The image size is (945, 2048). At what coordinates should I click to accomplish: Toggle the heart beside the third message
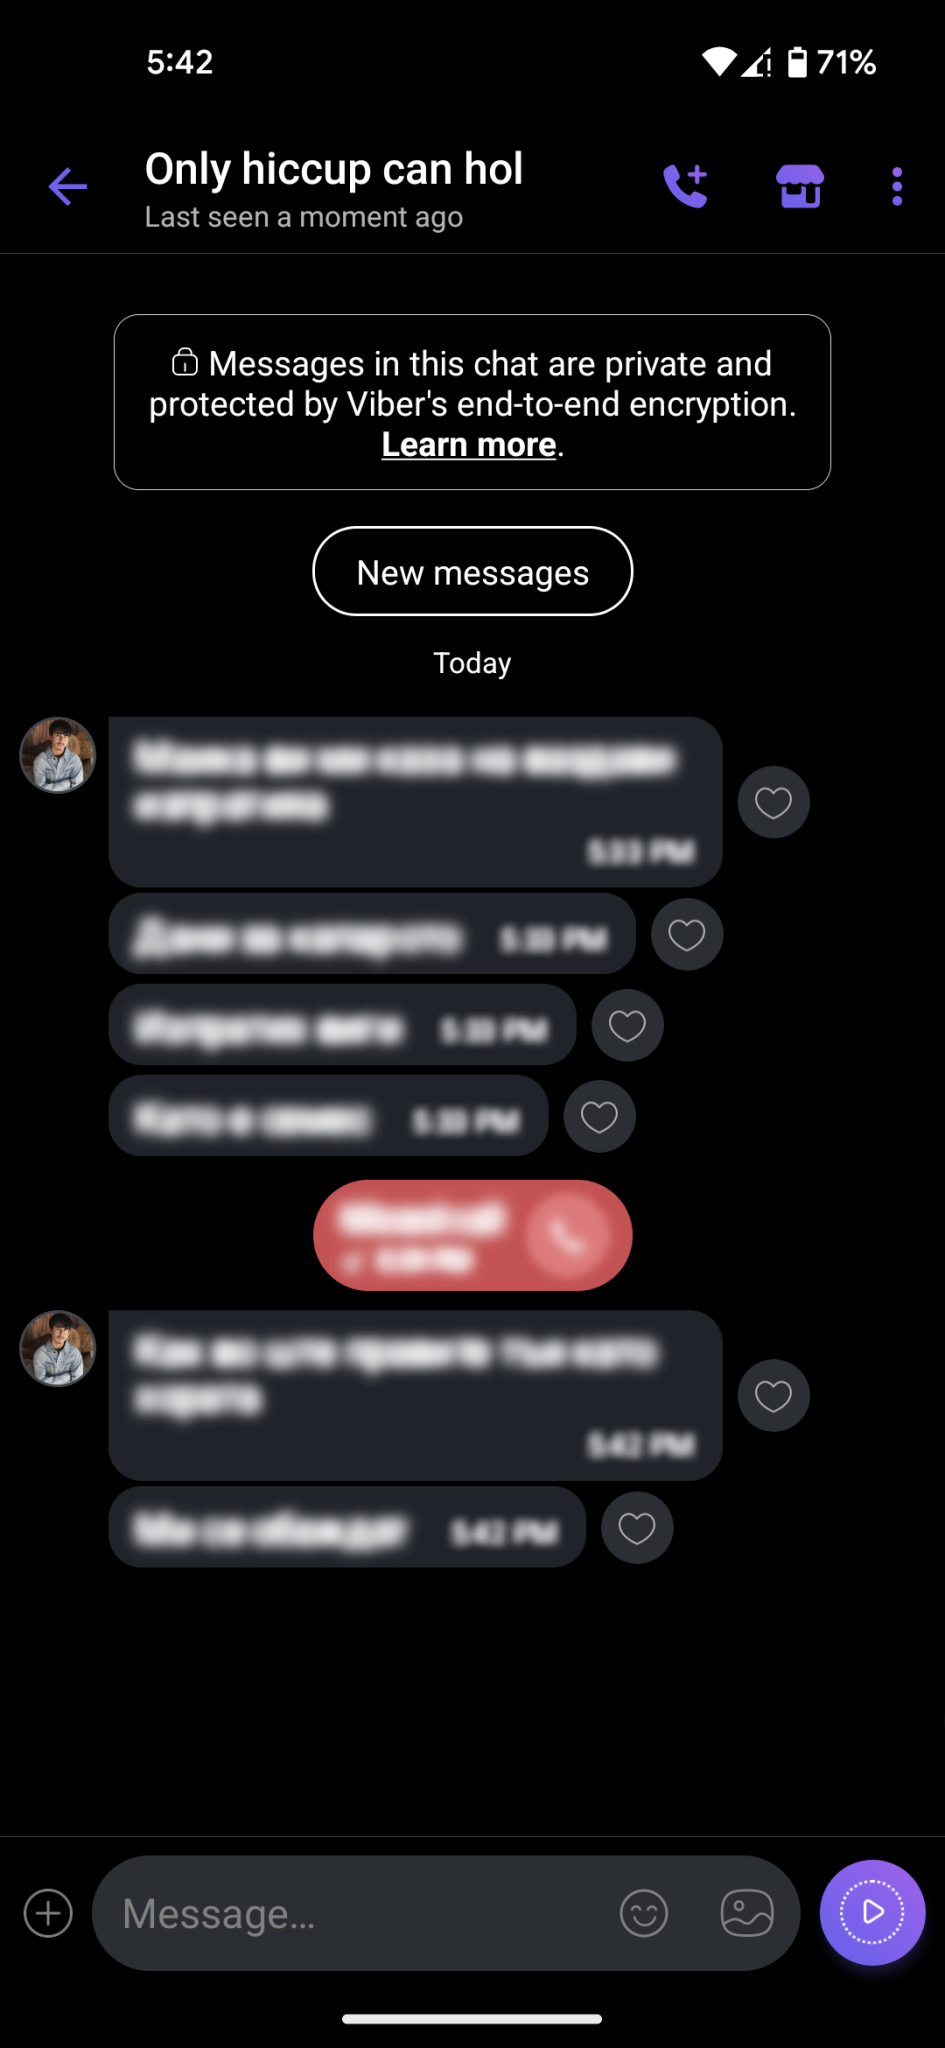[628, 1026]
